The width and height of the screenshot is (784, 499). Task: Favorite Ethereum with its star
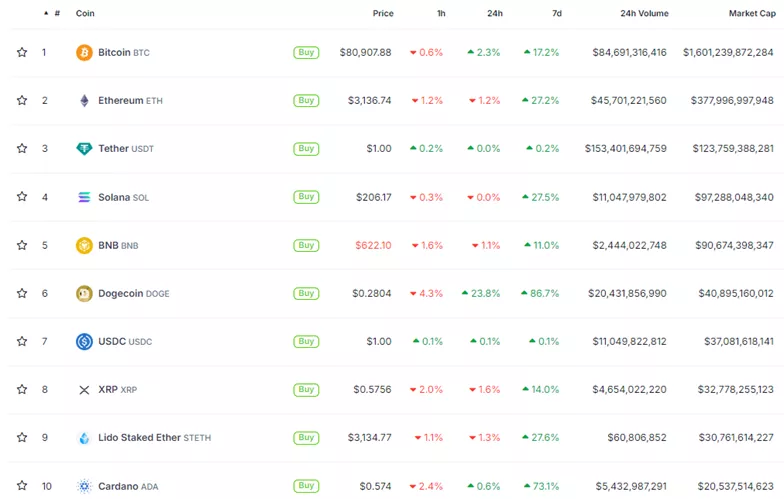[x=22, y=100]
